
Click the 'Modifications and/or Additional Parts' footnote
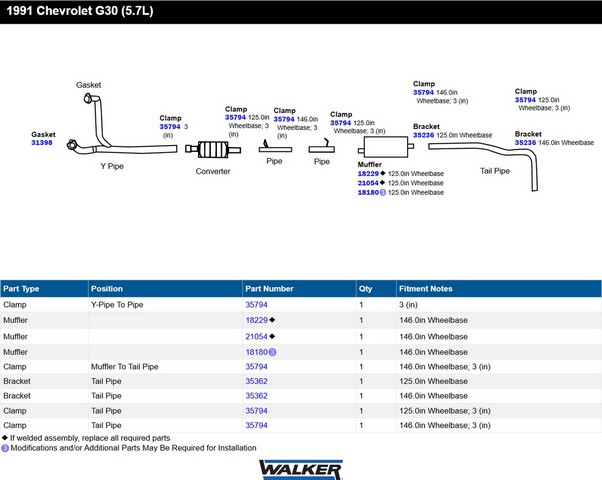tap(133, 448)
